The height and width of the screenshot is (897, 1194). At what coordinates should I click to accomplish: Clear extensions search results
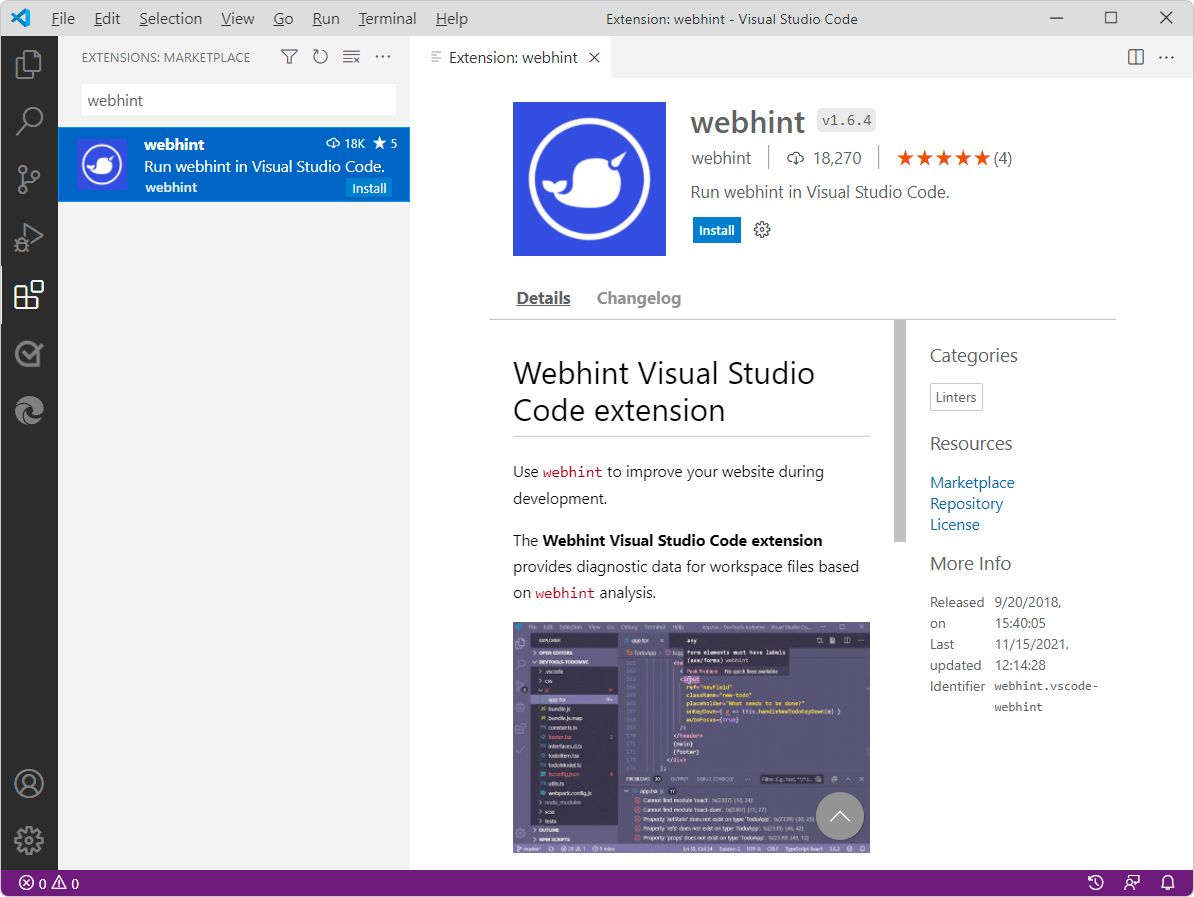(x=351, y=57)
